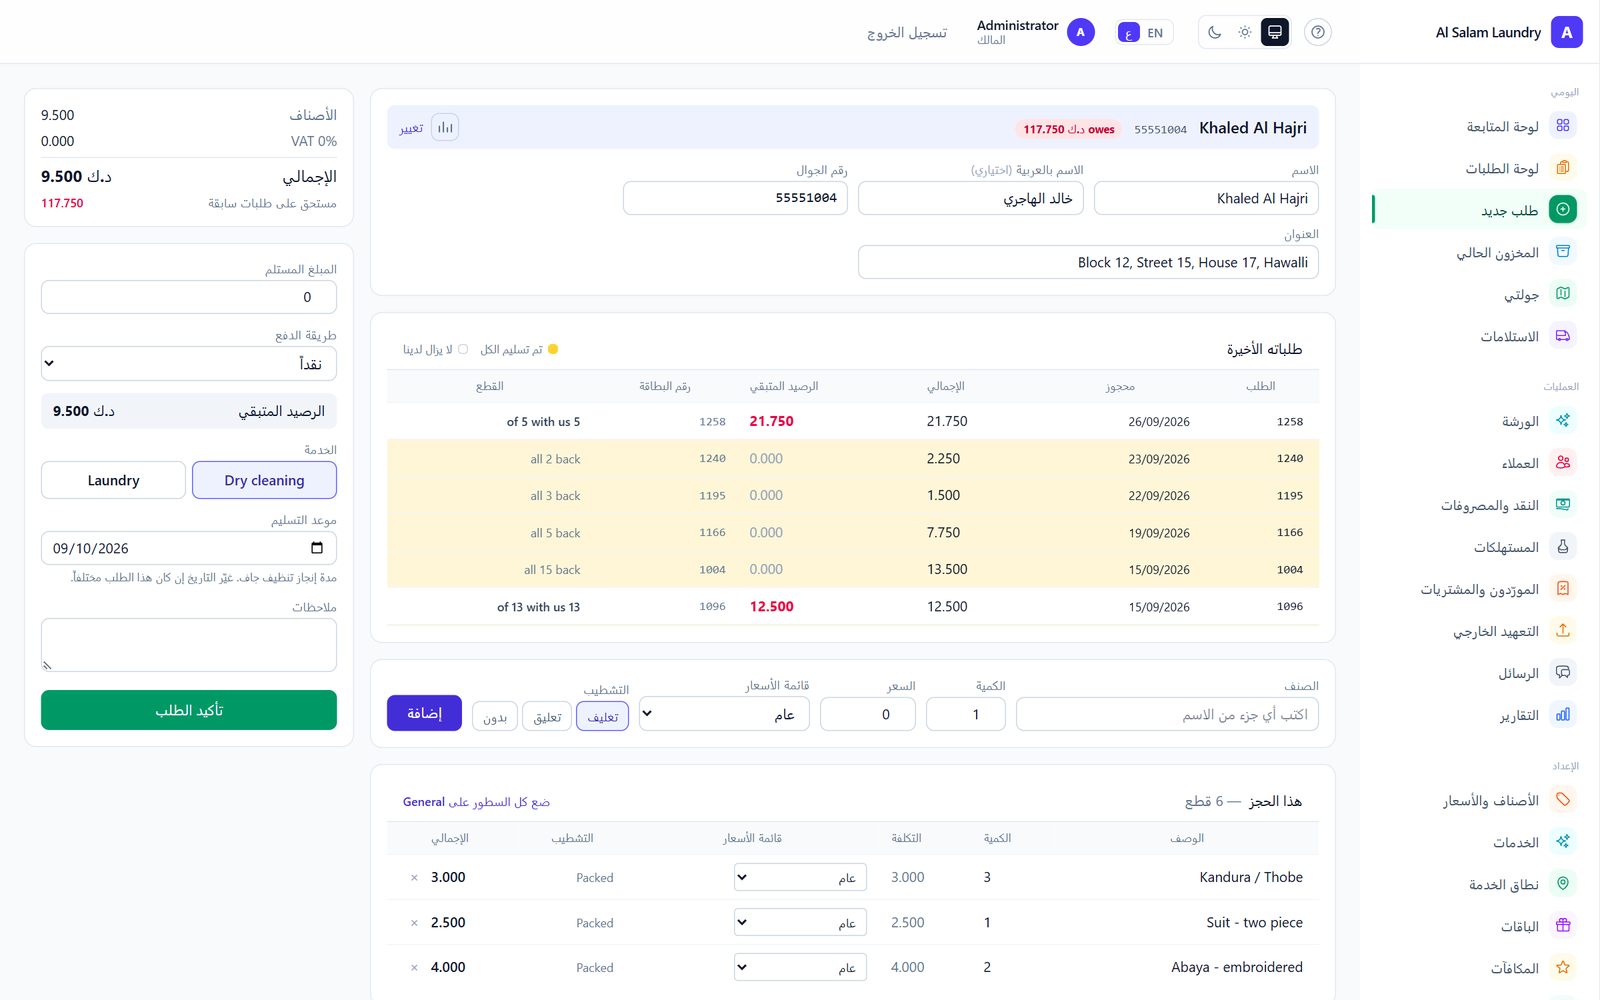This screenshot has width=1600, height=1000.
Task: Open العملاء customers page
Action: (1479, 463)
